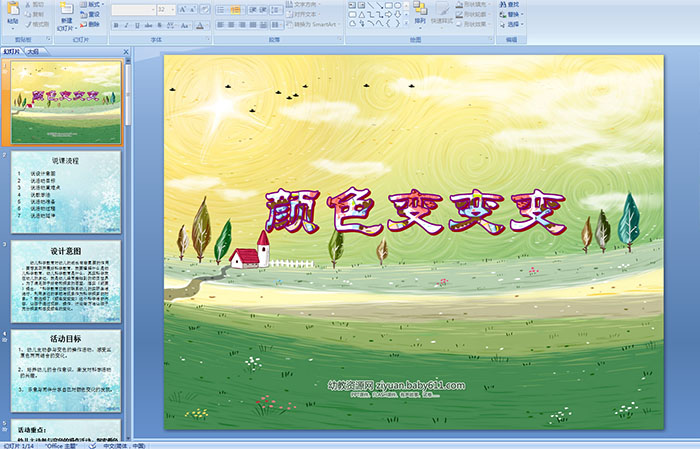
Task: Select the triangle shape in the shapes gallery
Action: (362, 15)
